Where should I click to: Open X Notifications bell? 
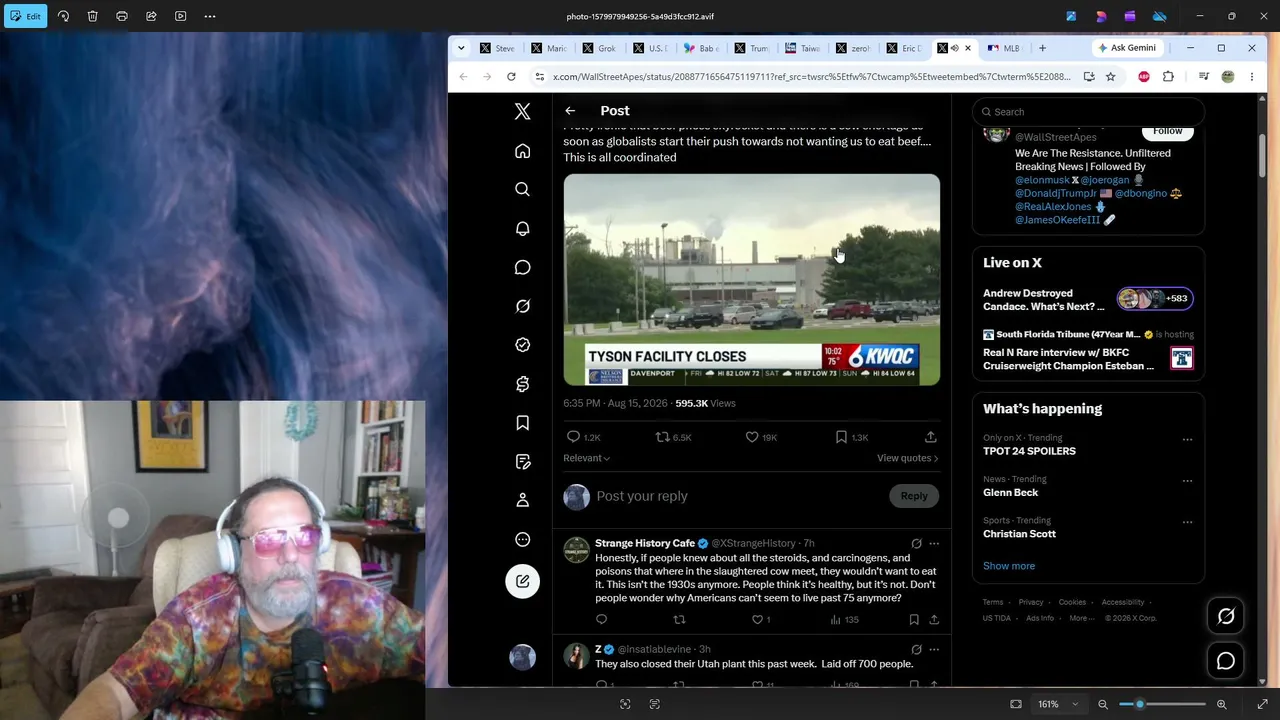522,228
